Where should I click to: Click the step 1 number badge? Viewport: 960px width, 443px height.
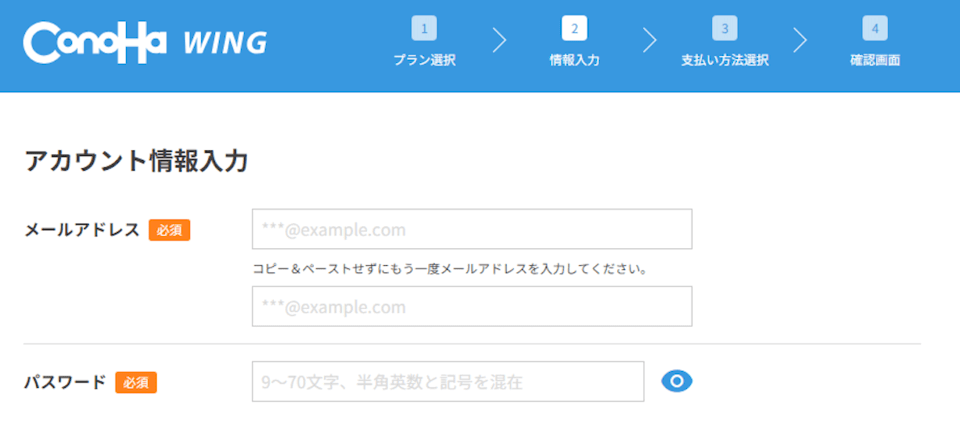pos(424,28)
